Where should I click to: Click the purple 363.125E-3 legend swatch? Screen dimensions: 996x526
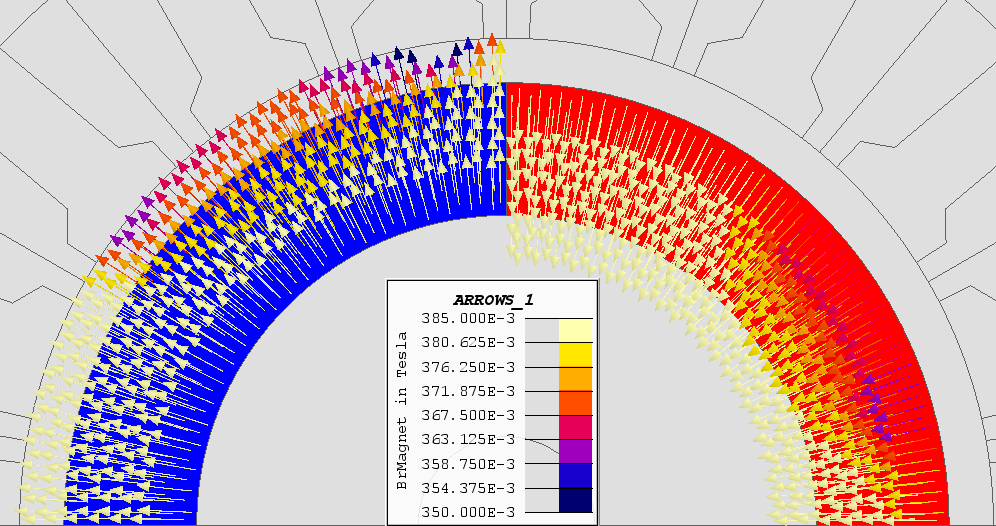click(575, 452)
